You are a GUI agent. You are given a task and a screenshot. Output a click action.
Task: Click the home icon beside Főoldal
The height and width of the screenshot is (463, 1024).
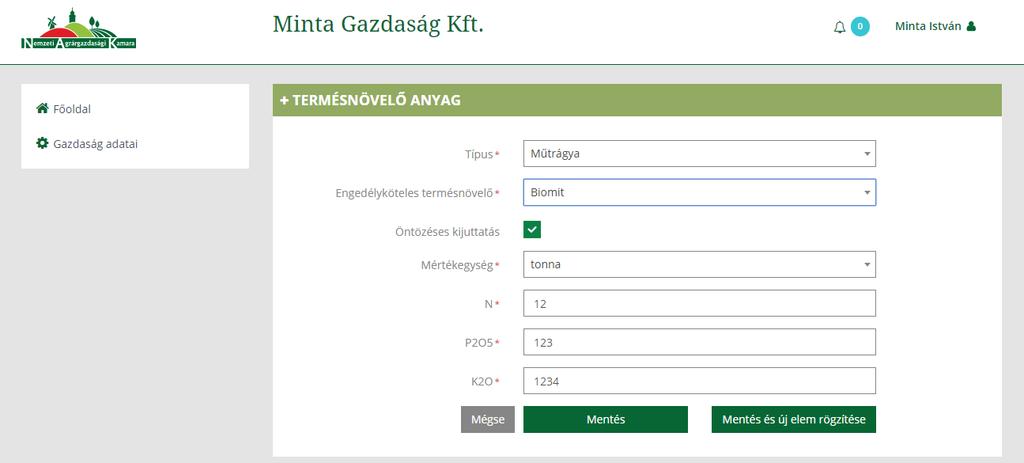pos(42,108)
